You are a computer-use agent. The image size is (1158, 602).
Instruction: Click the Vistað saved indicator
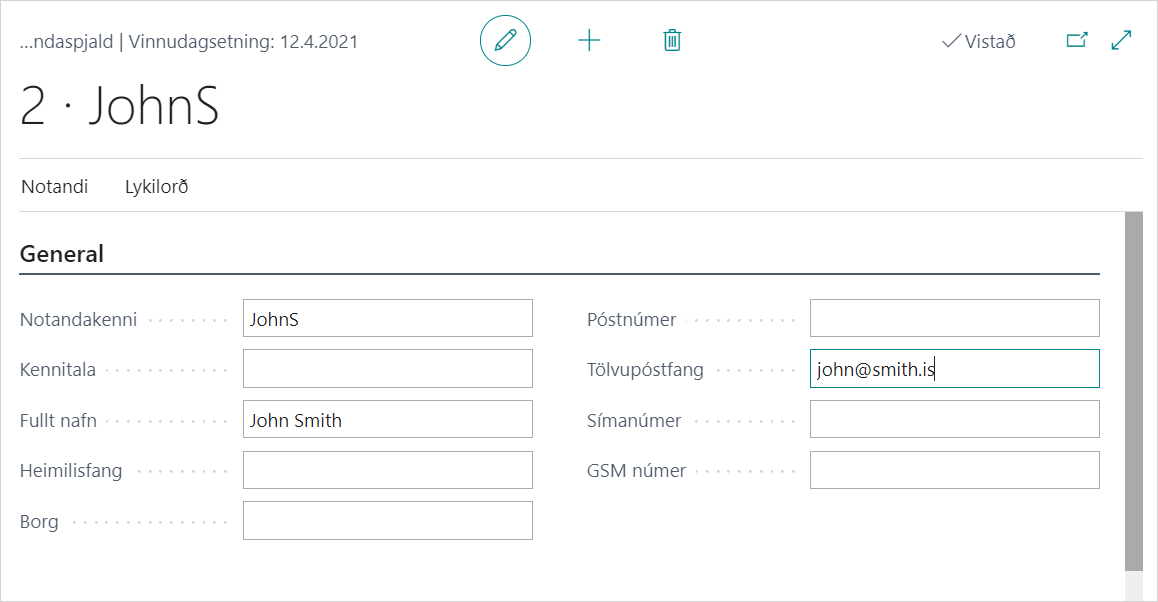979,42
